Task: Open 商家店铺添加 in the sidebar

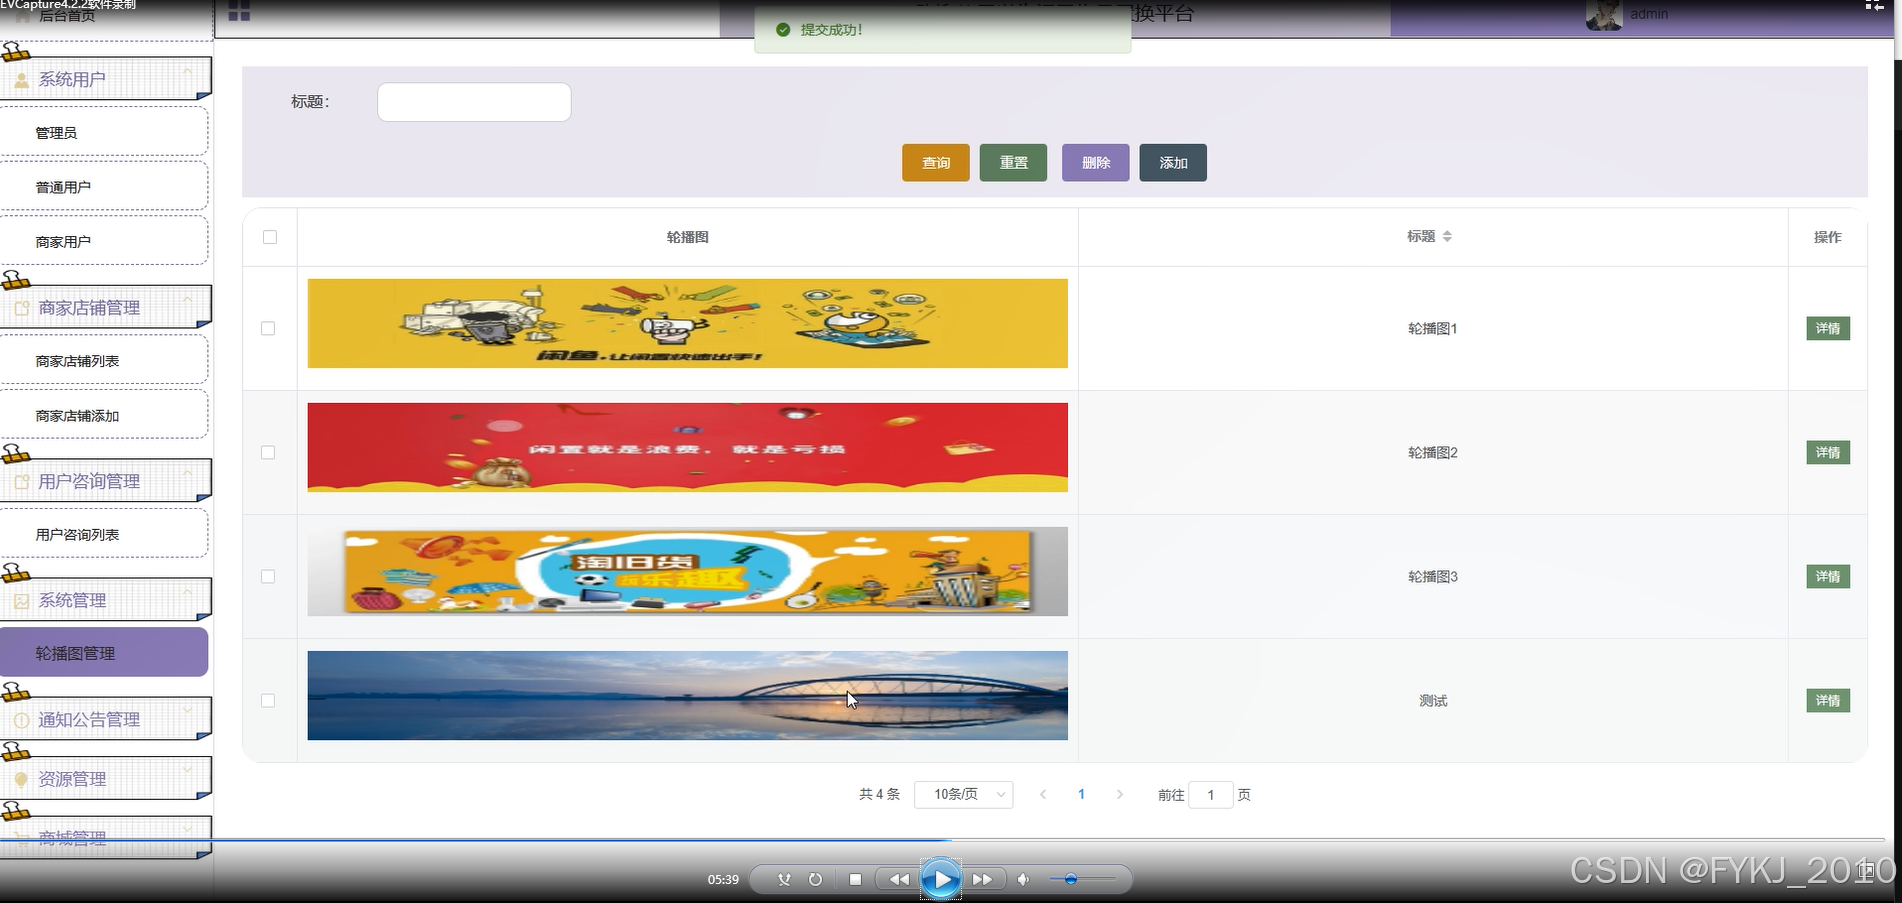Action: click(x=104, y=416)
